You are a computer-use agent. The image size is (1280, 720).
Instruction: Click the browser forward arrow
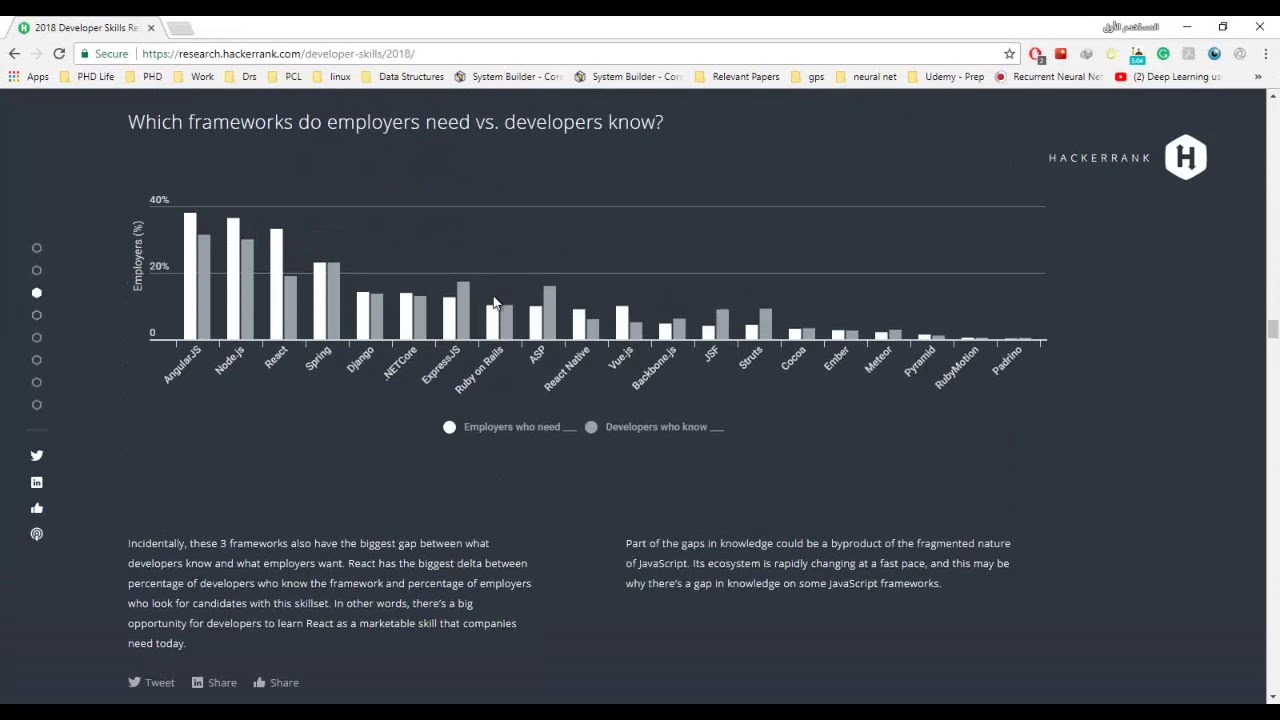(x=37, y=54)
